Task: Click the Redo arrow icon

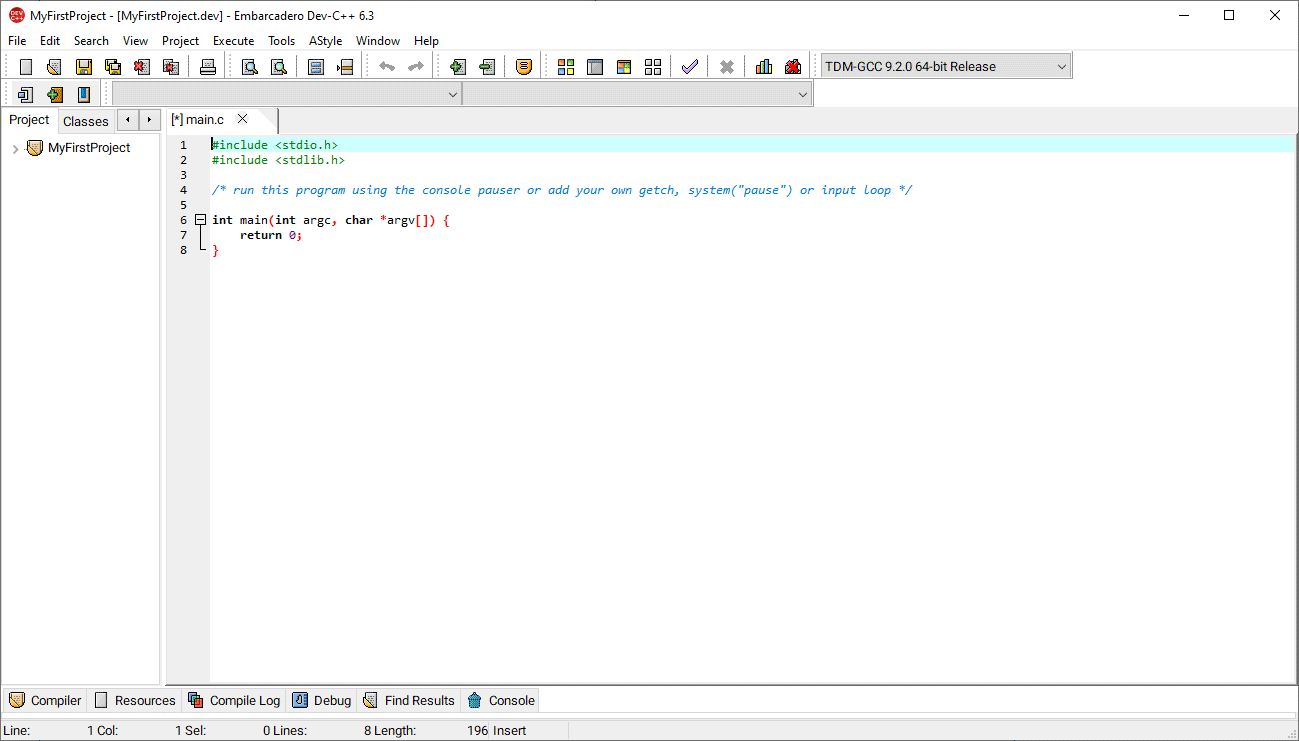Action: 416,67
